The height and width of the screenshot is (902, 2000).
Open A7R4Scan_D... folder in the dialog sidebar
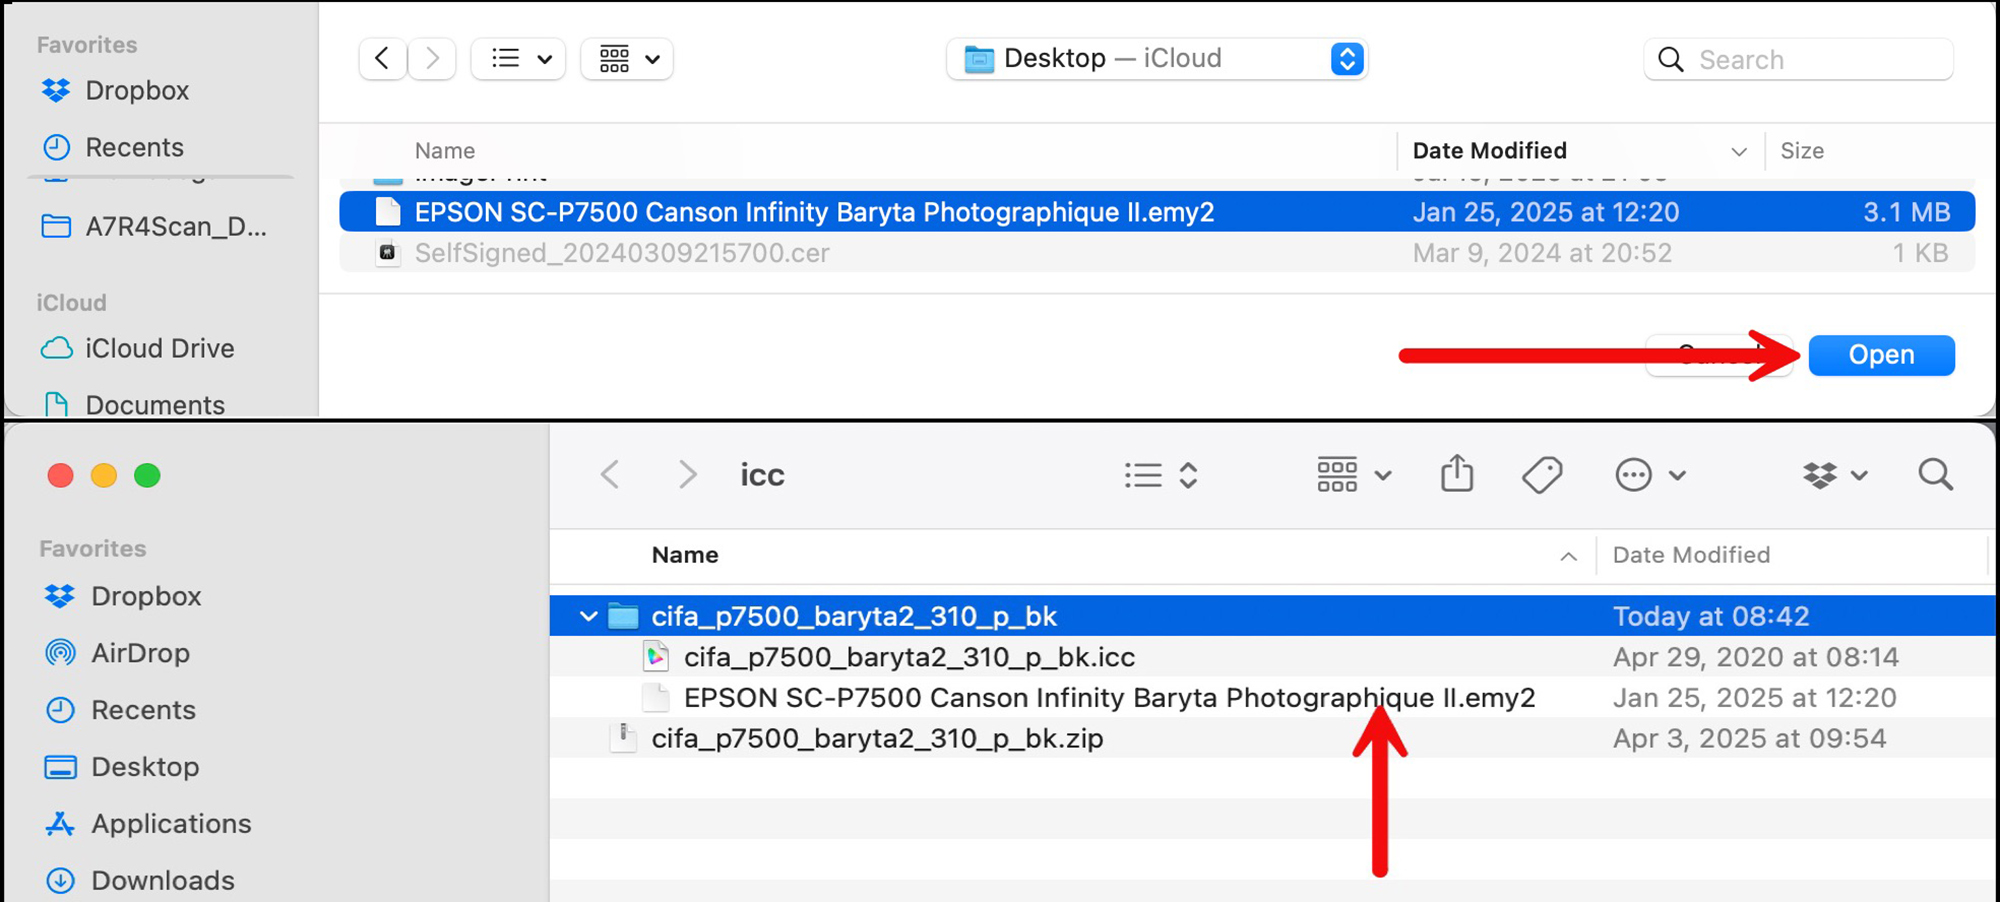click(155, 226)
